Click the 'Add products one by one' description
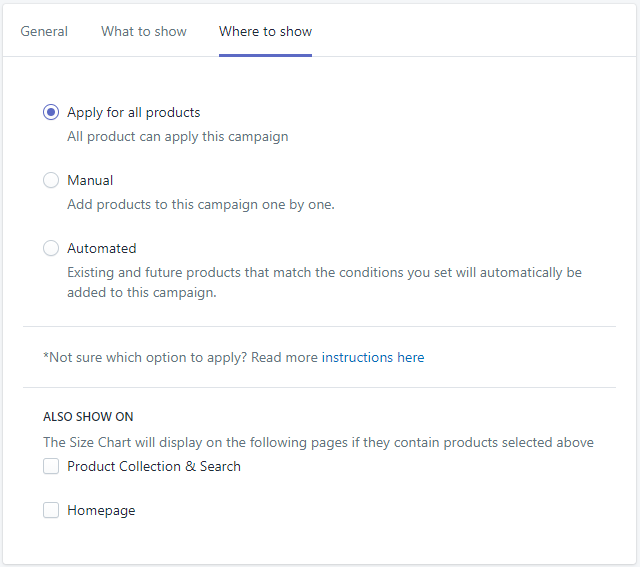 coord(201,204)
